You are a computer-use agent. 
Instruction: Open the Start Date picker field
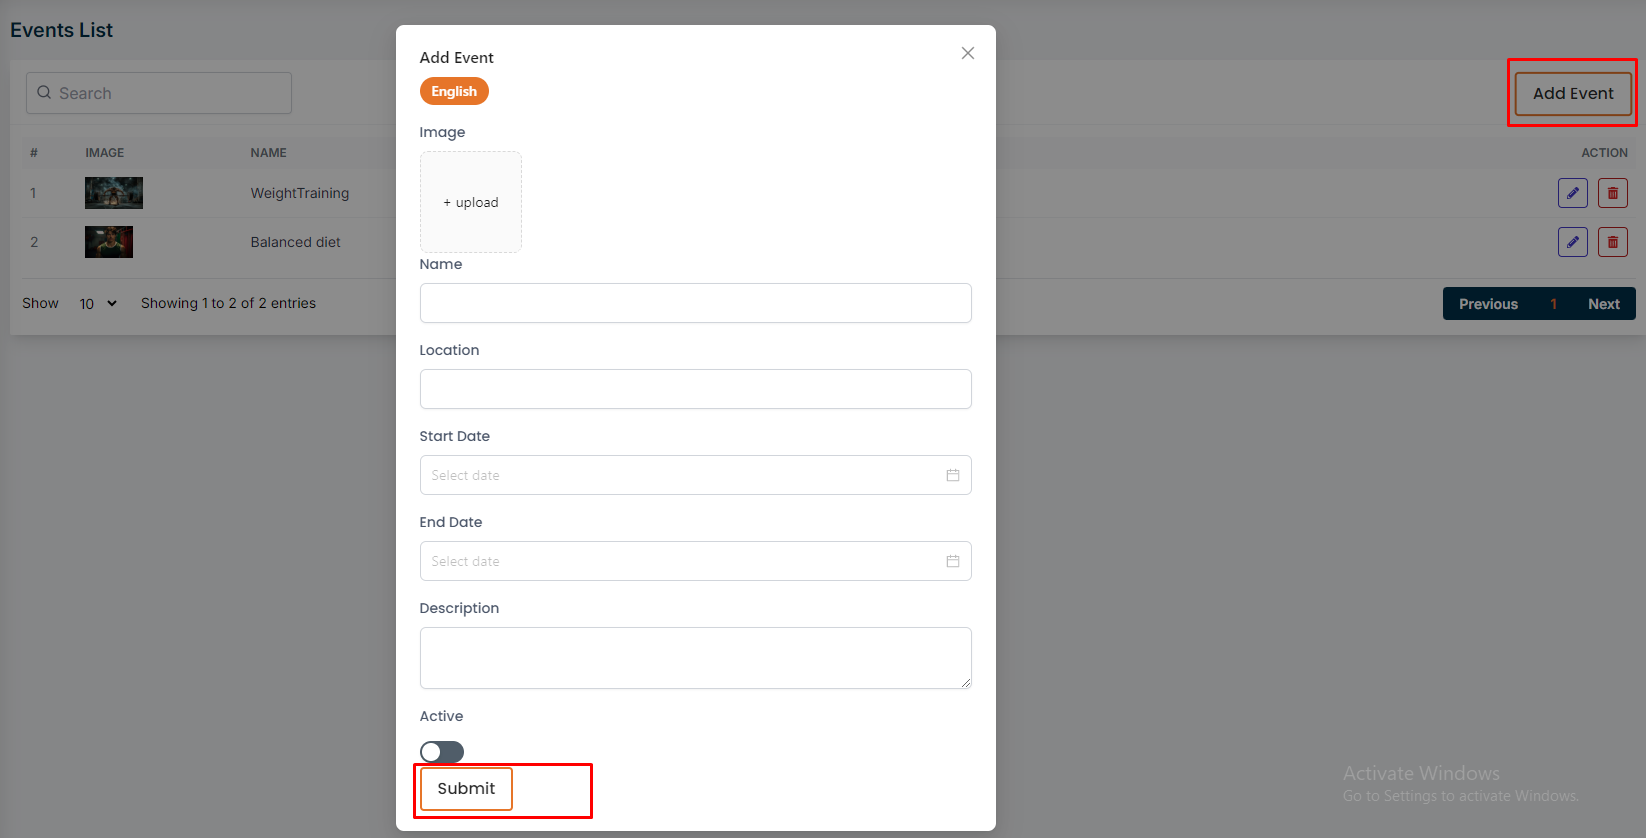[680, 475]
